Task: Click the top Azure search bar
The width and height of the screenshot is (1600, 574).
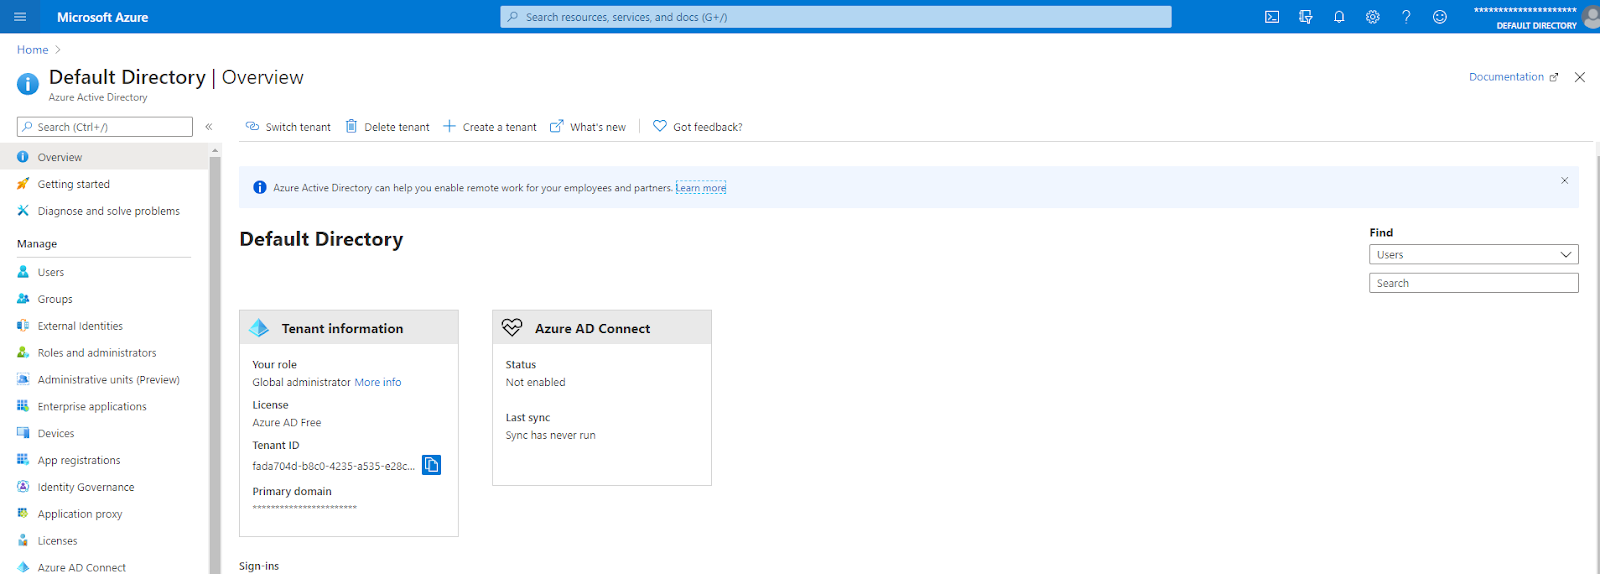Action: pos(835,17)
